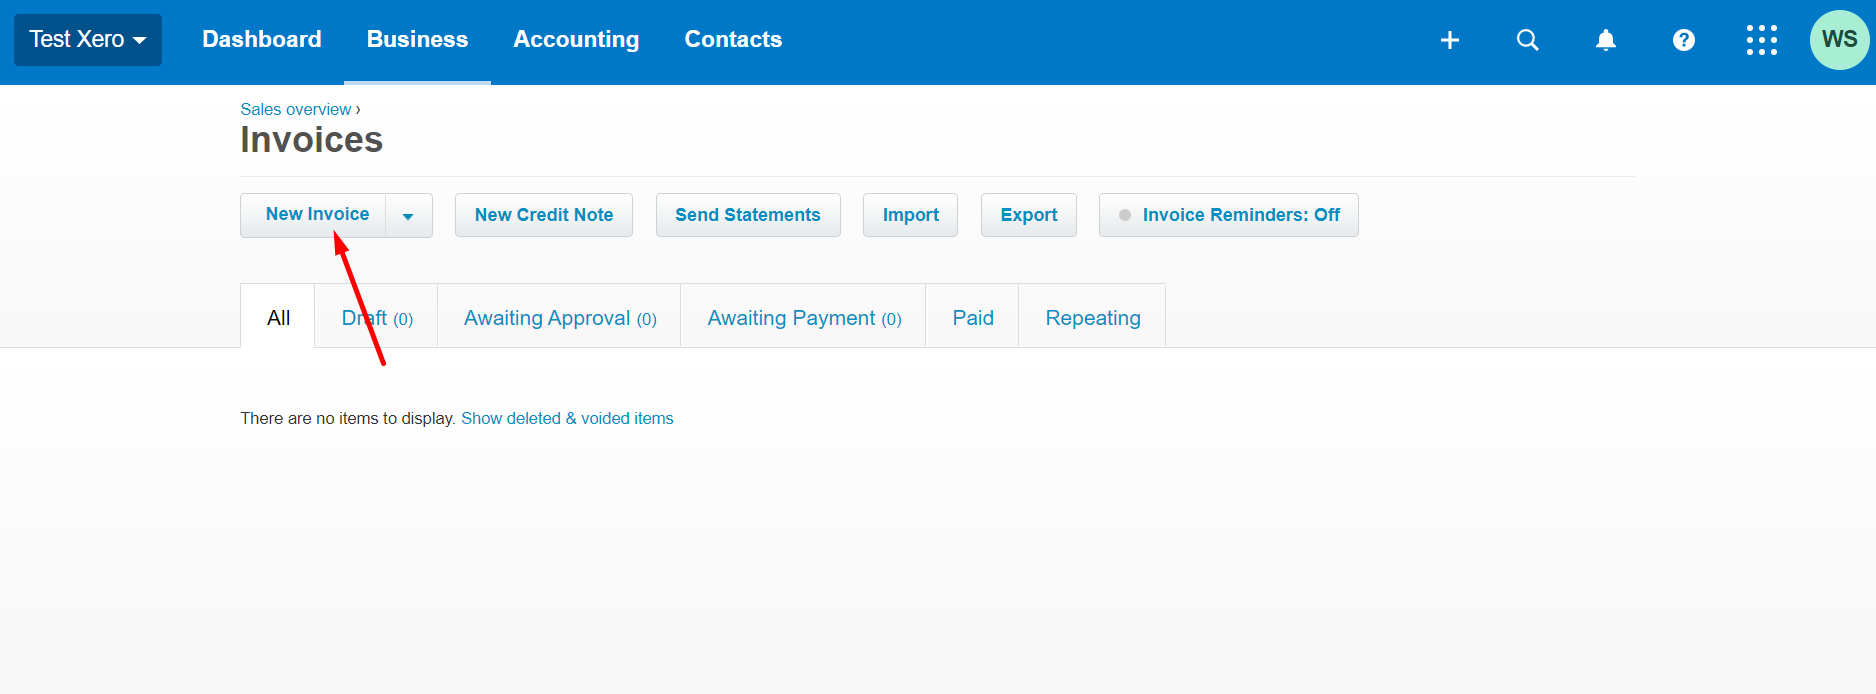Image resolution: width=1876 pixels, height=694 pixels.
Task: Open the WS user profile avatar
Action: [1840, 40]
